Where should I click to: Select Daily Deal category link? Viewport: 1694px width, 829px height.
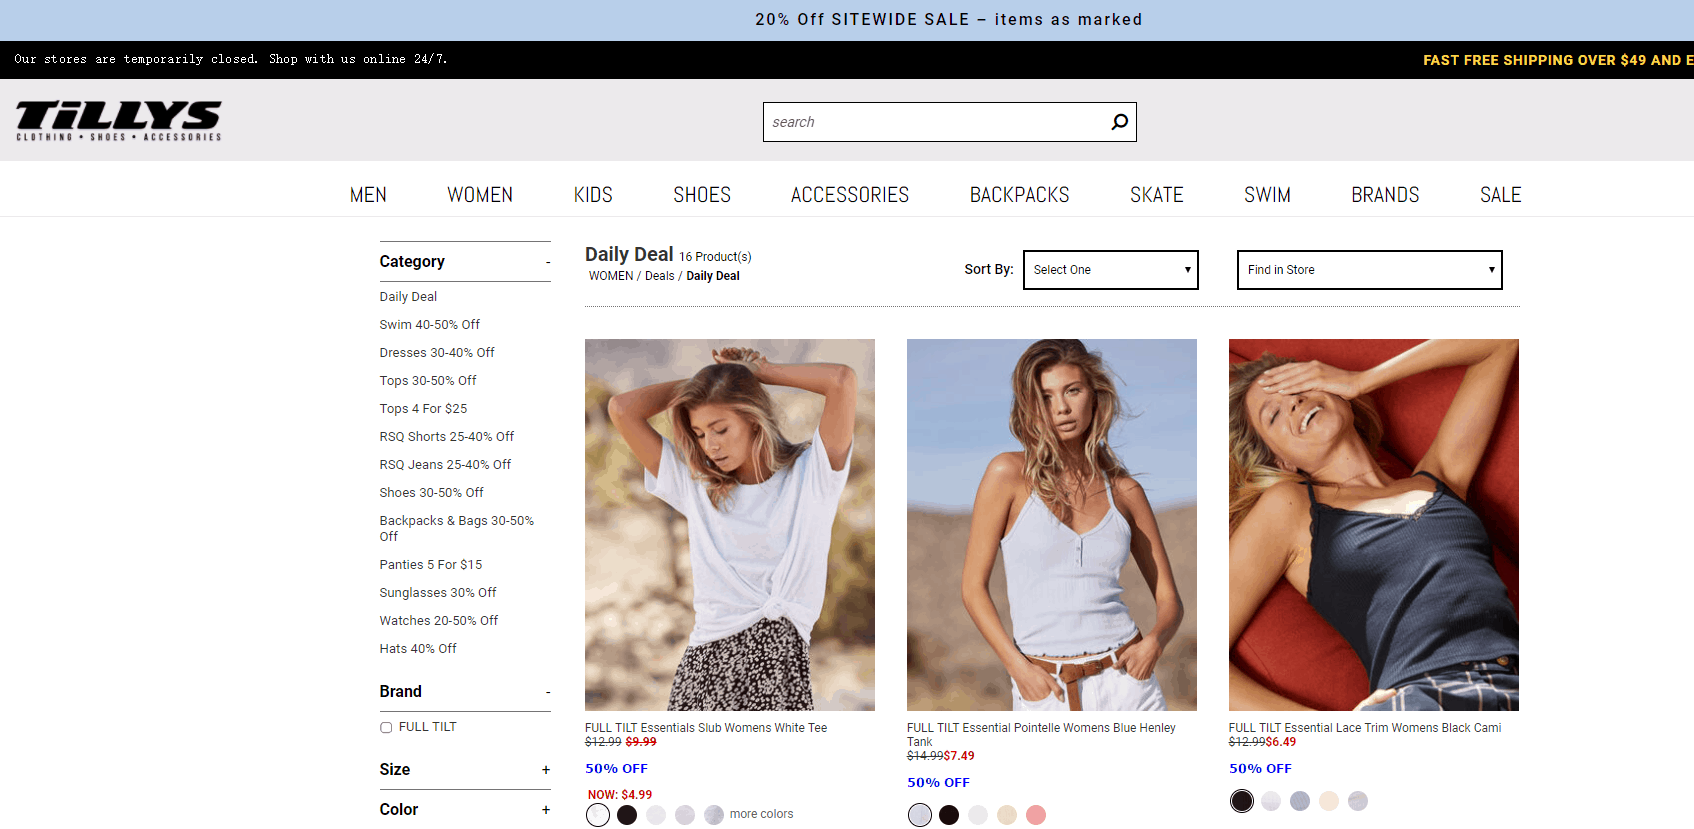pos(408,297)
